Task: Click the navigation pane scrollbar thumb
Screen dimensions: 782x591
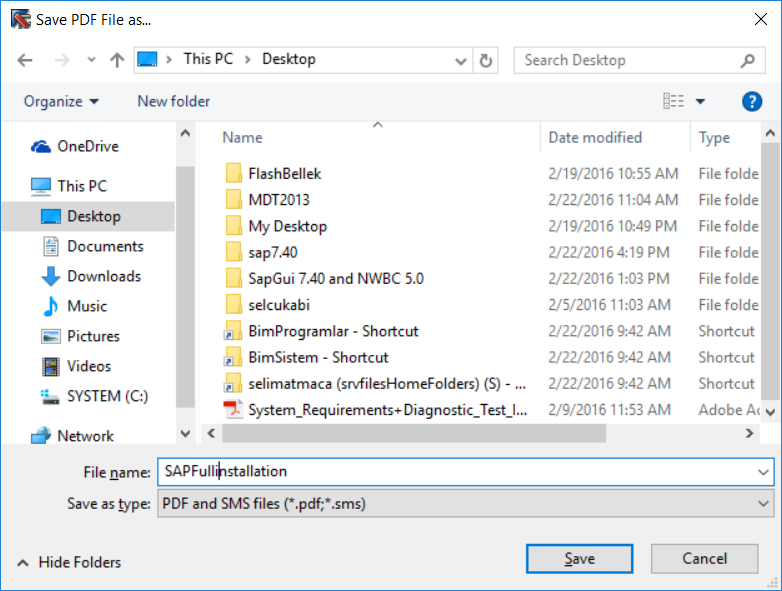Action: click(x=186, y=287)
